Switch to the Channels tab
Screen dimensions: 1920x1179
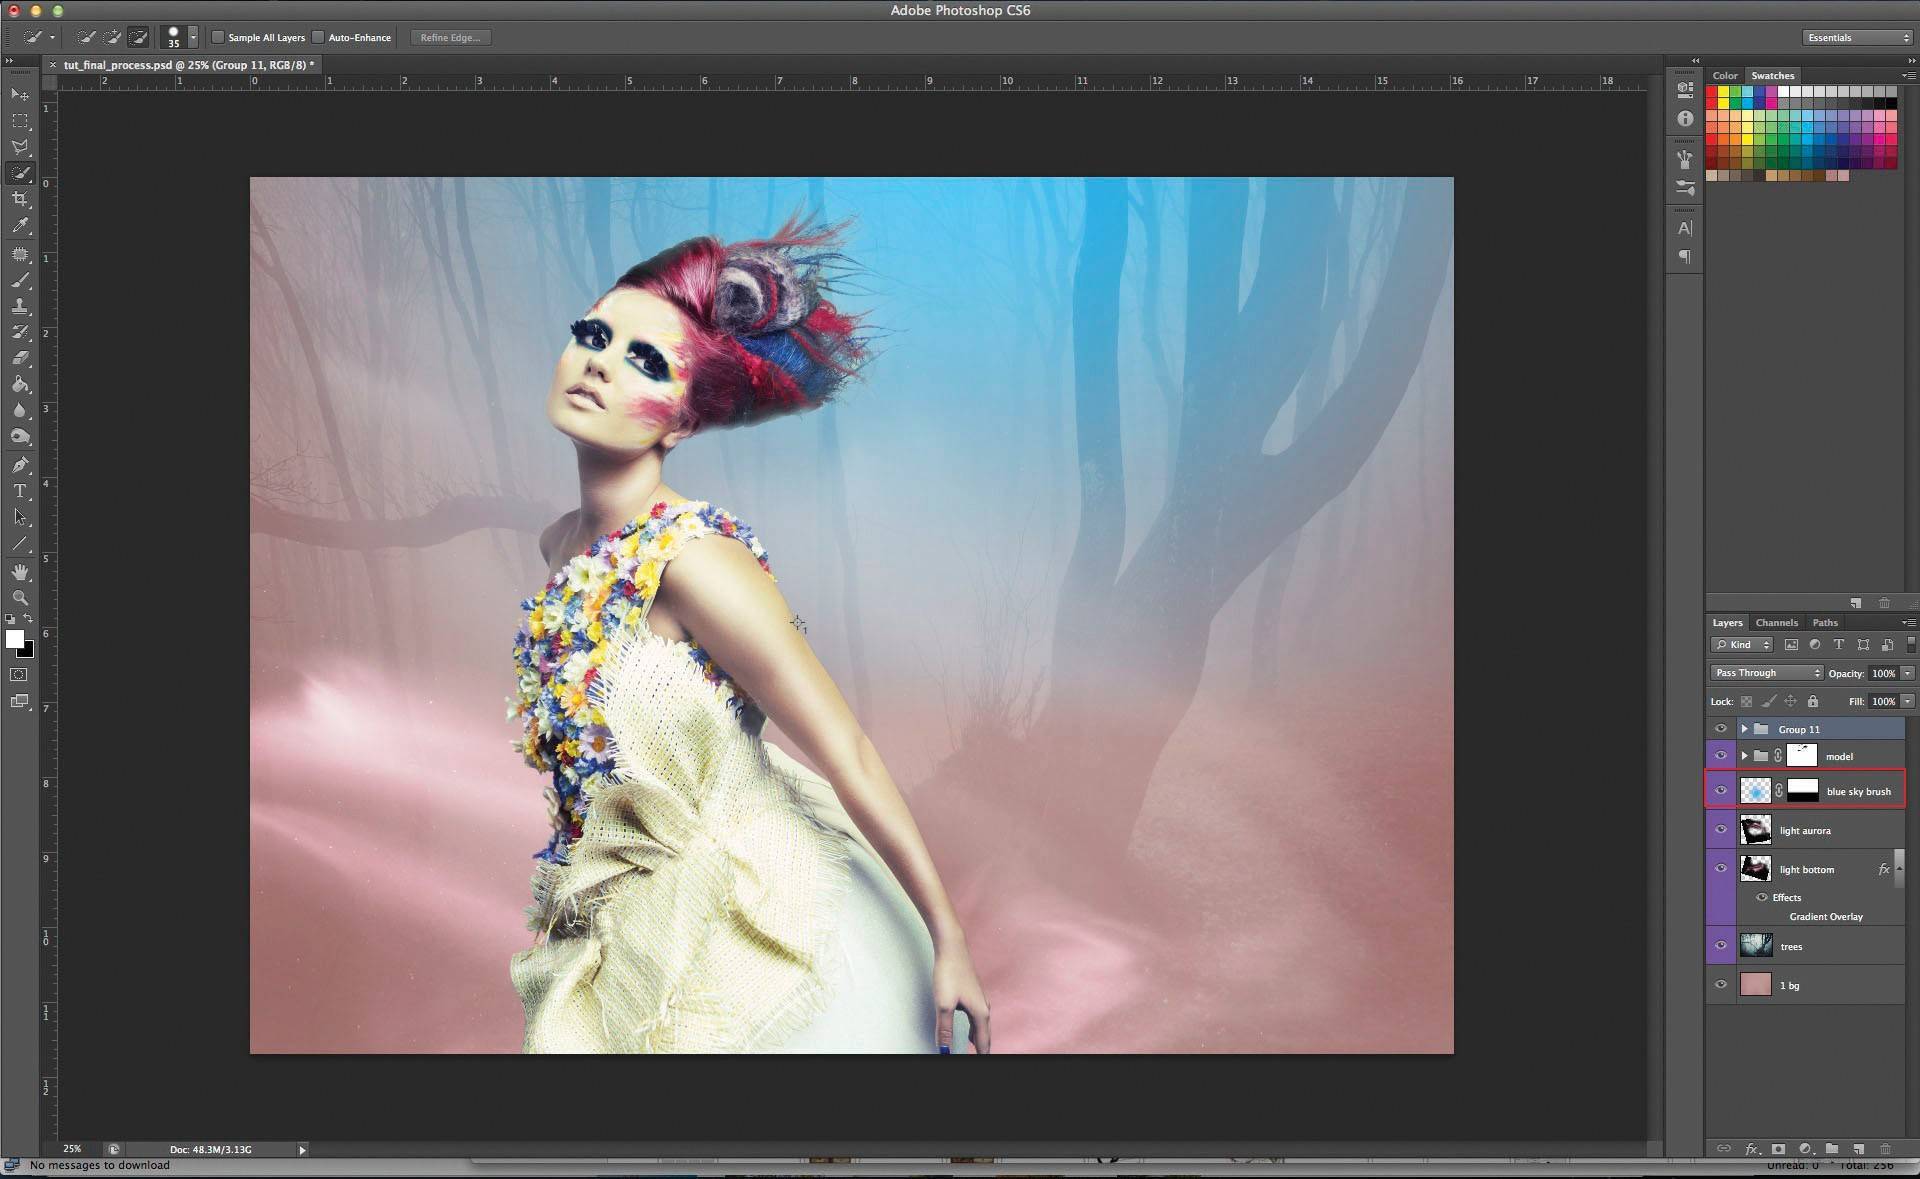[x=1776, y=622]
